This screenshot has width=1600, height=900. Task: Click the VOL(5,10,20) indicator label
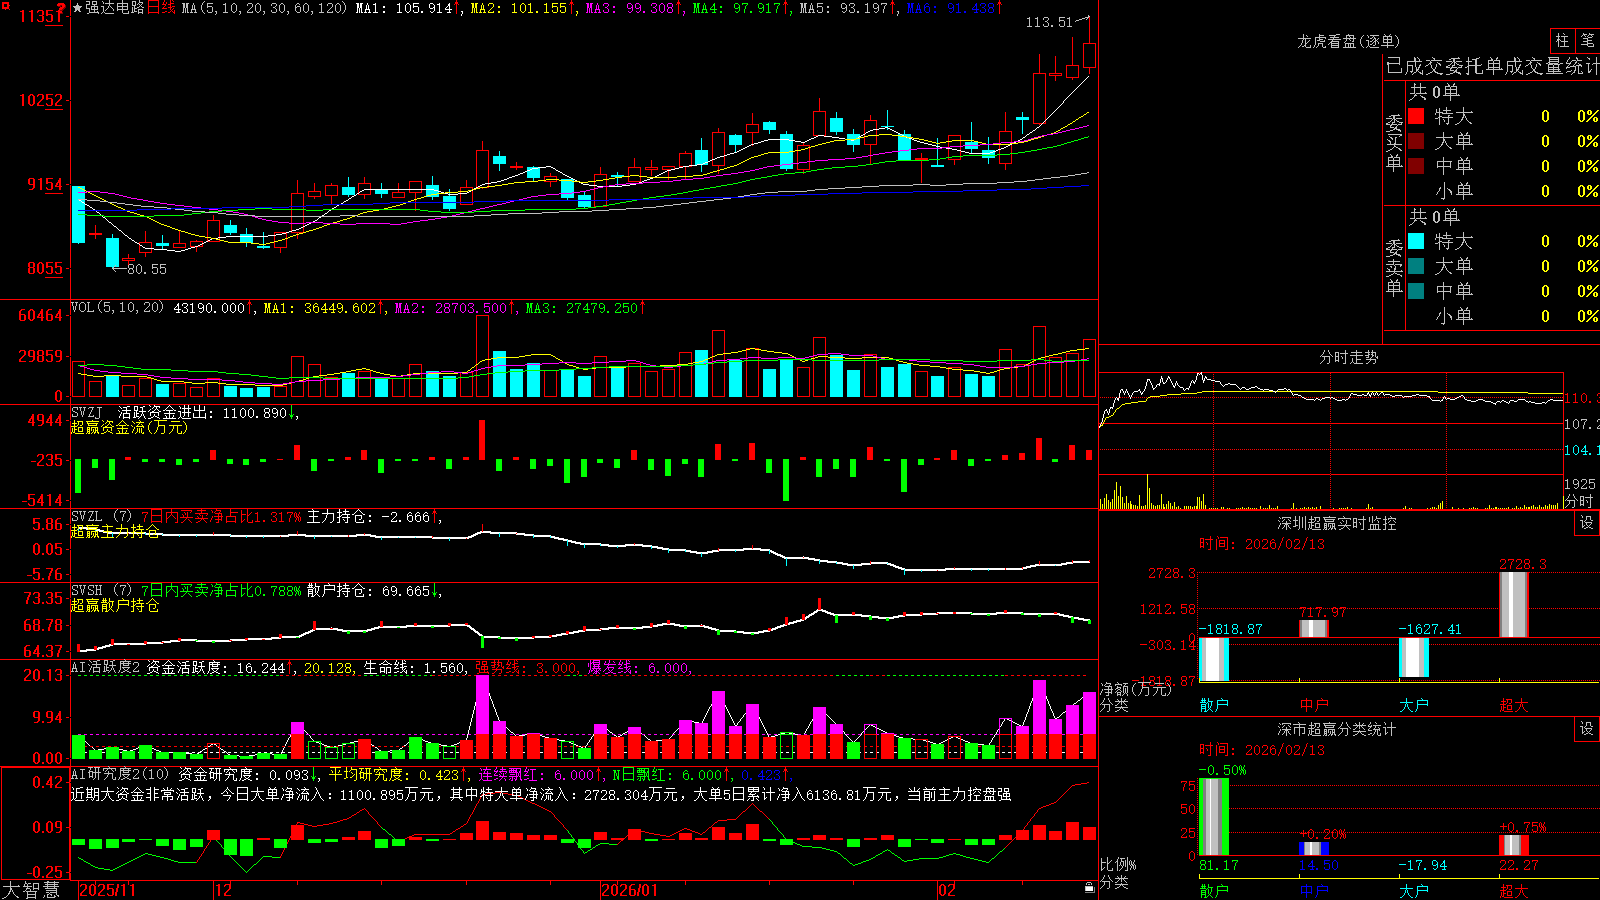tap(117, 308)
